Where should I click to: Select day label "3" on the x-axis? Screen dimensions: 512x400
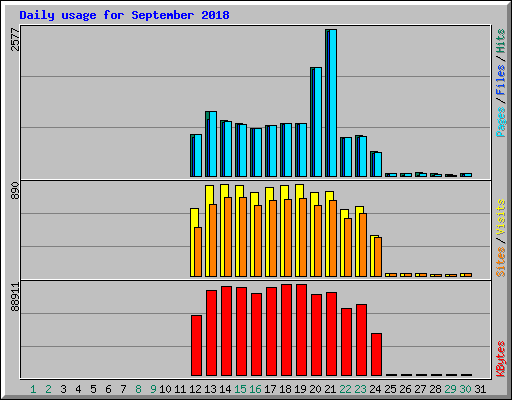pyautogui.click(x=63, y=389)
